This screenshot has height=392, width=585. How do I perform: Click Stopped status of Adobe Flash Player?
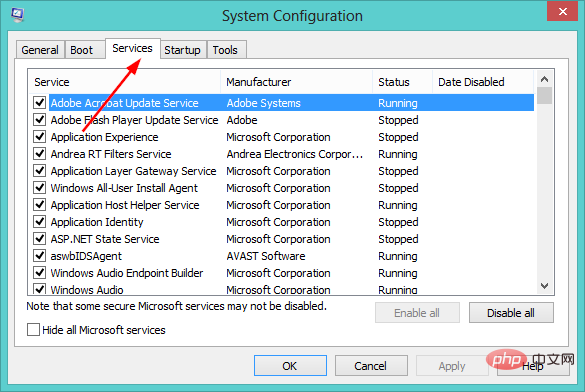[398, 120]
